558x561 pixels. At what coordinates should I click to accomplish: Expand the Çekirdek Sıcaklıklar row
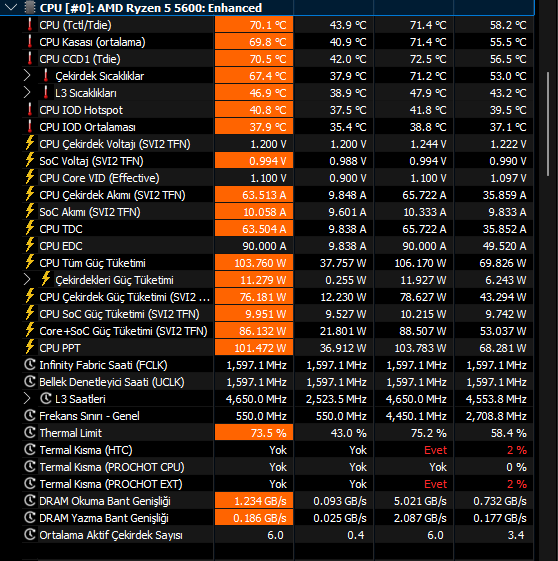27,75
